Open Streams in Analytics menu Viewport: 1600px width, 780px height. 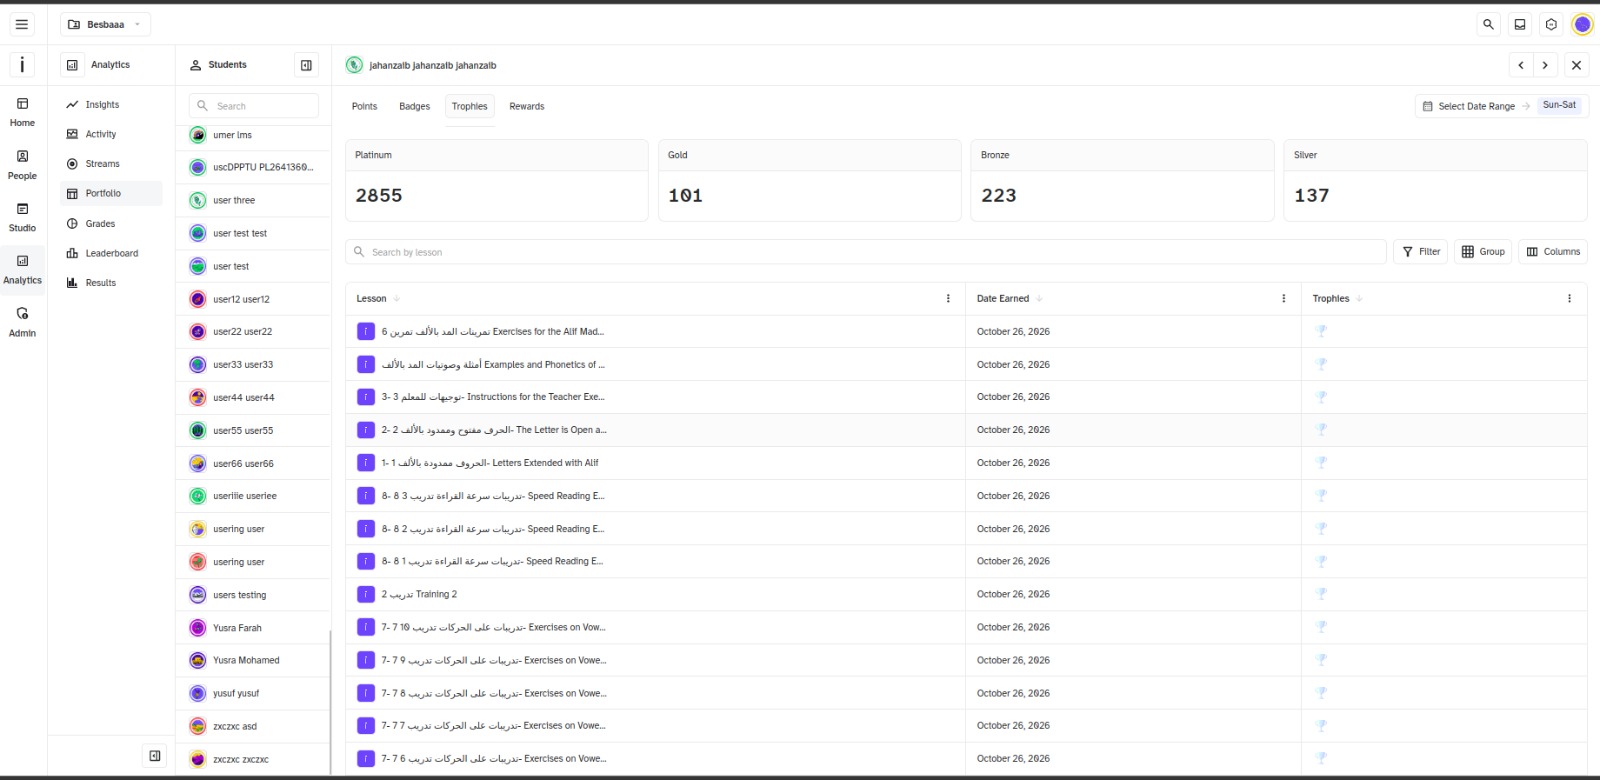(x=111, y=164)
